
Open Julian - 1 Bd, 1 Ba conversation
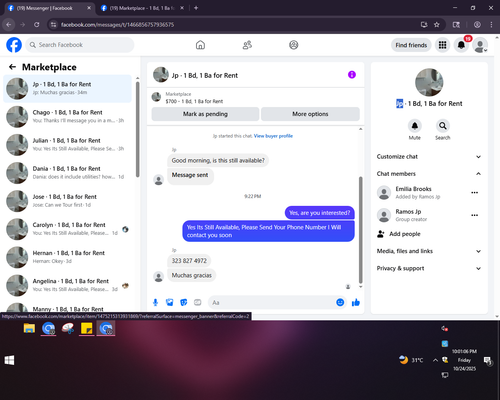tap(68, 145)
